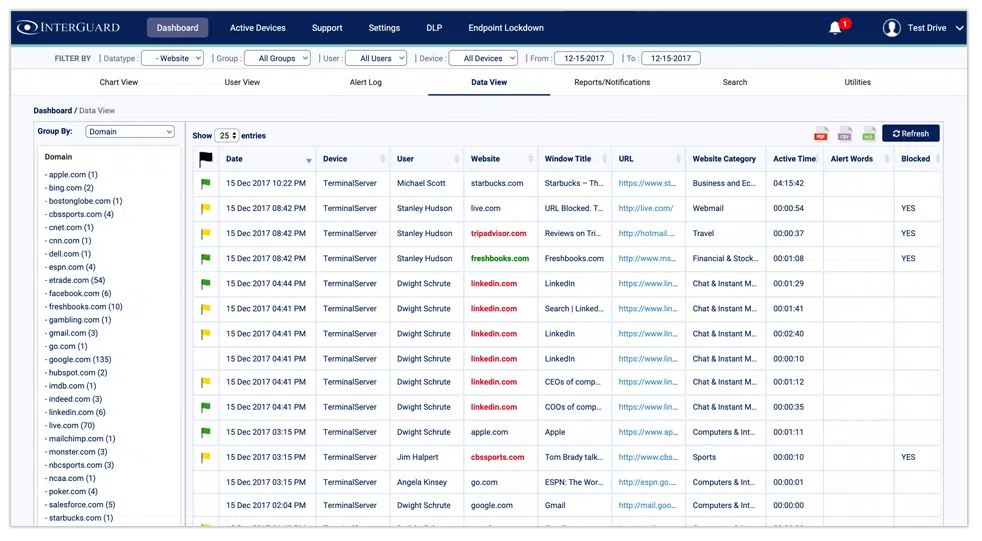Open Active Devices in top navigation
Image resolution: width=982 pixels, height=541 pixels.
coord(257,28)
